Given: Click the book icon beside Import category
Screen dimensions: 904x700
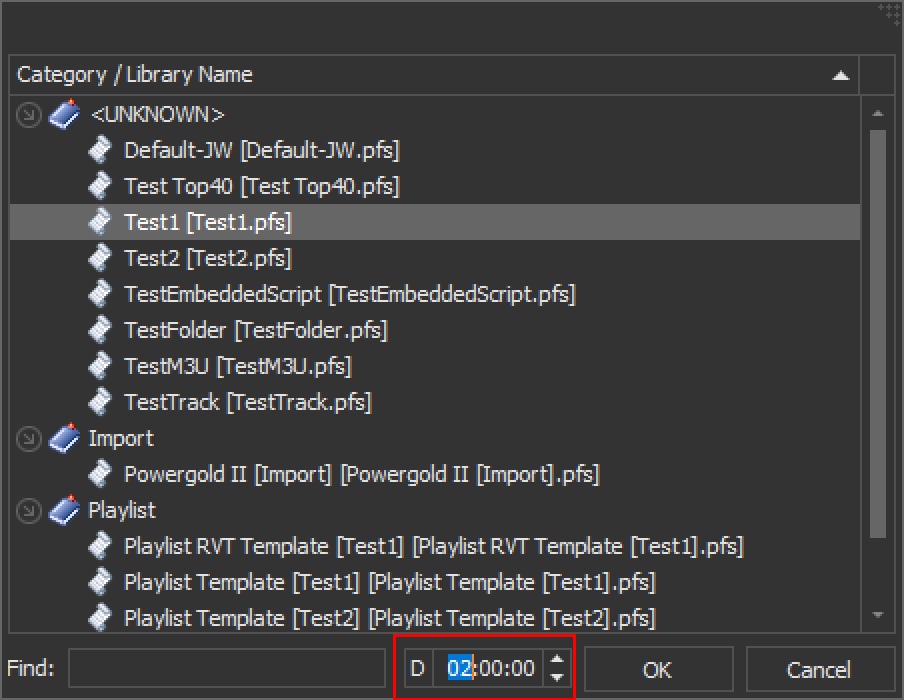Looking at the screenshot, I should [x=64, y=438].
